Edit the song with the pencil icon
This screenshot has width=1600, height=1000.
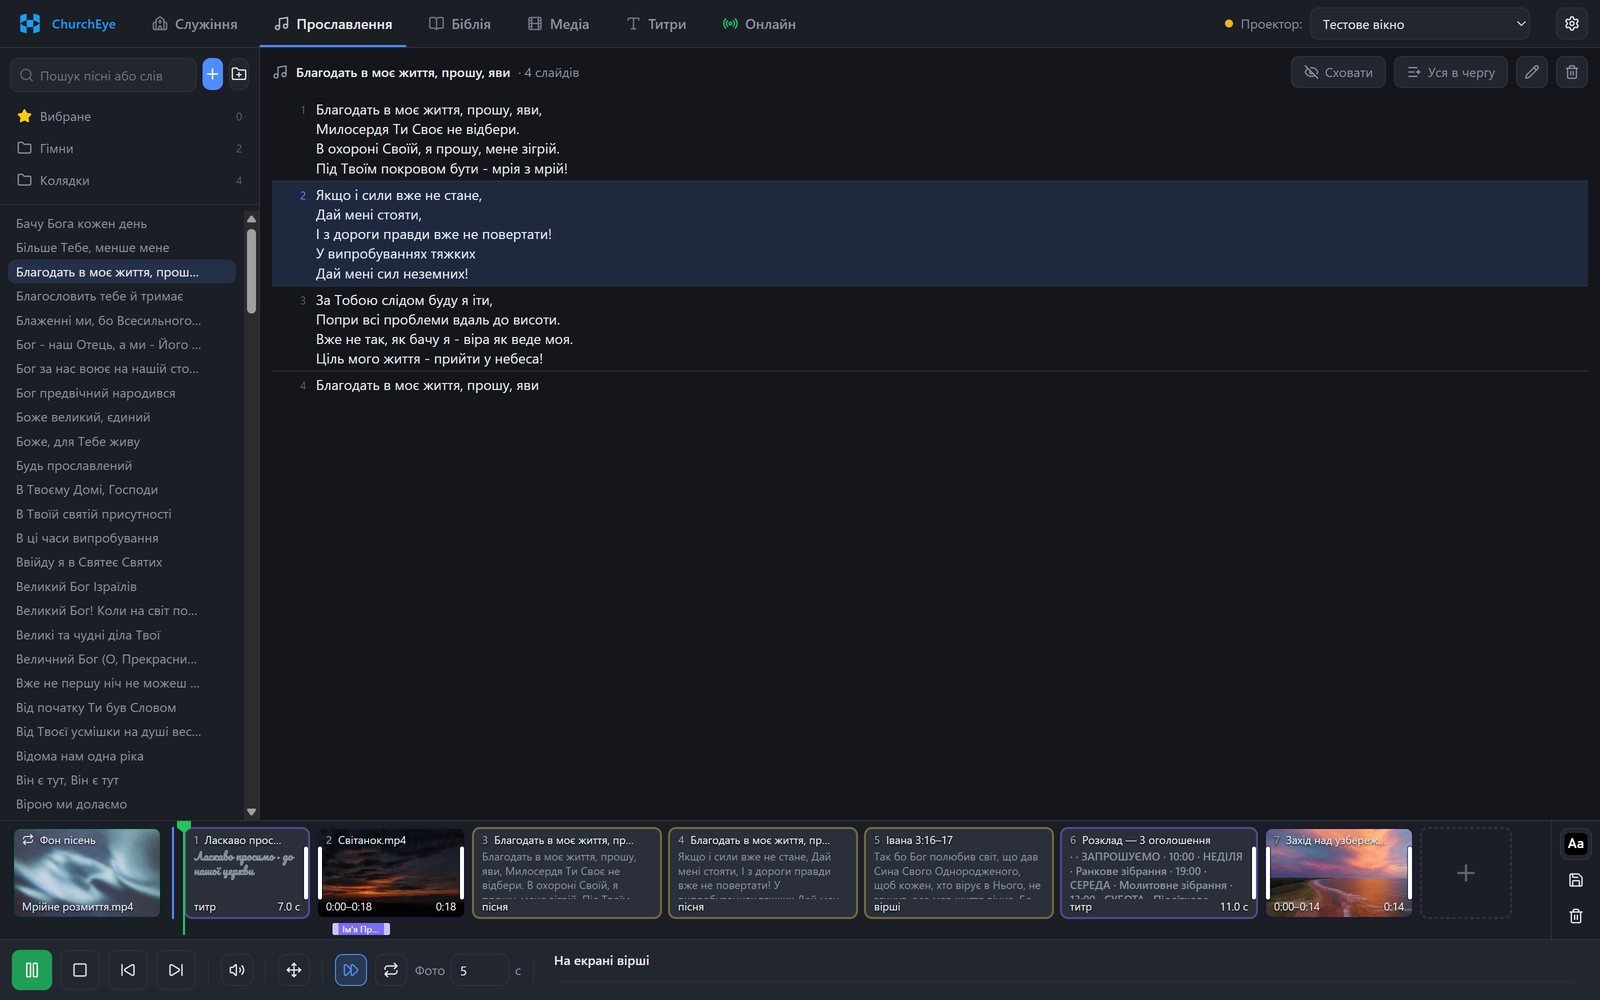pos(1532,72)
